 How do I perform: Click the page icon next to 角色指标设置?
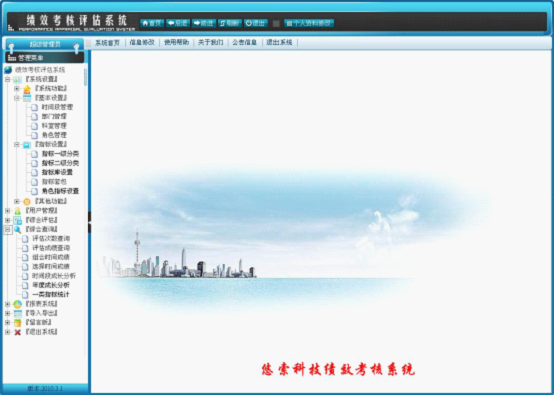(x=34, y=191)
